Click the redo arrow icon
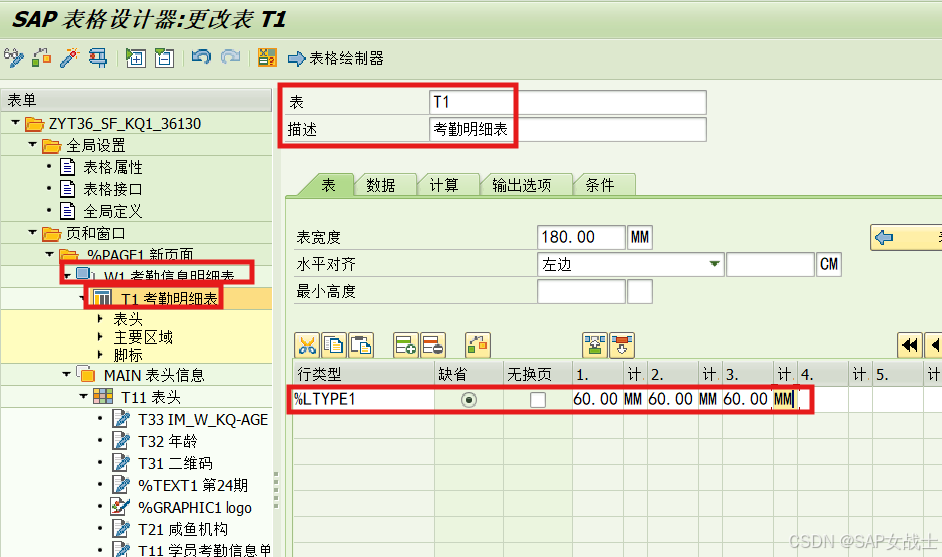This screenshot has width=942, height=557. click(230, 57)
